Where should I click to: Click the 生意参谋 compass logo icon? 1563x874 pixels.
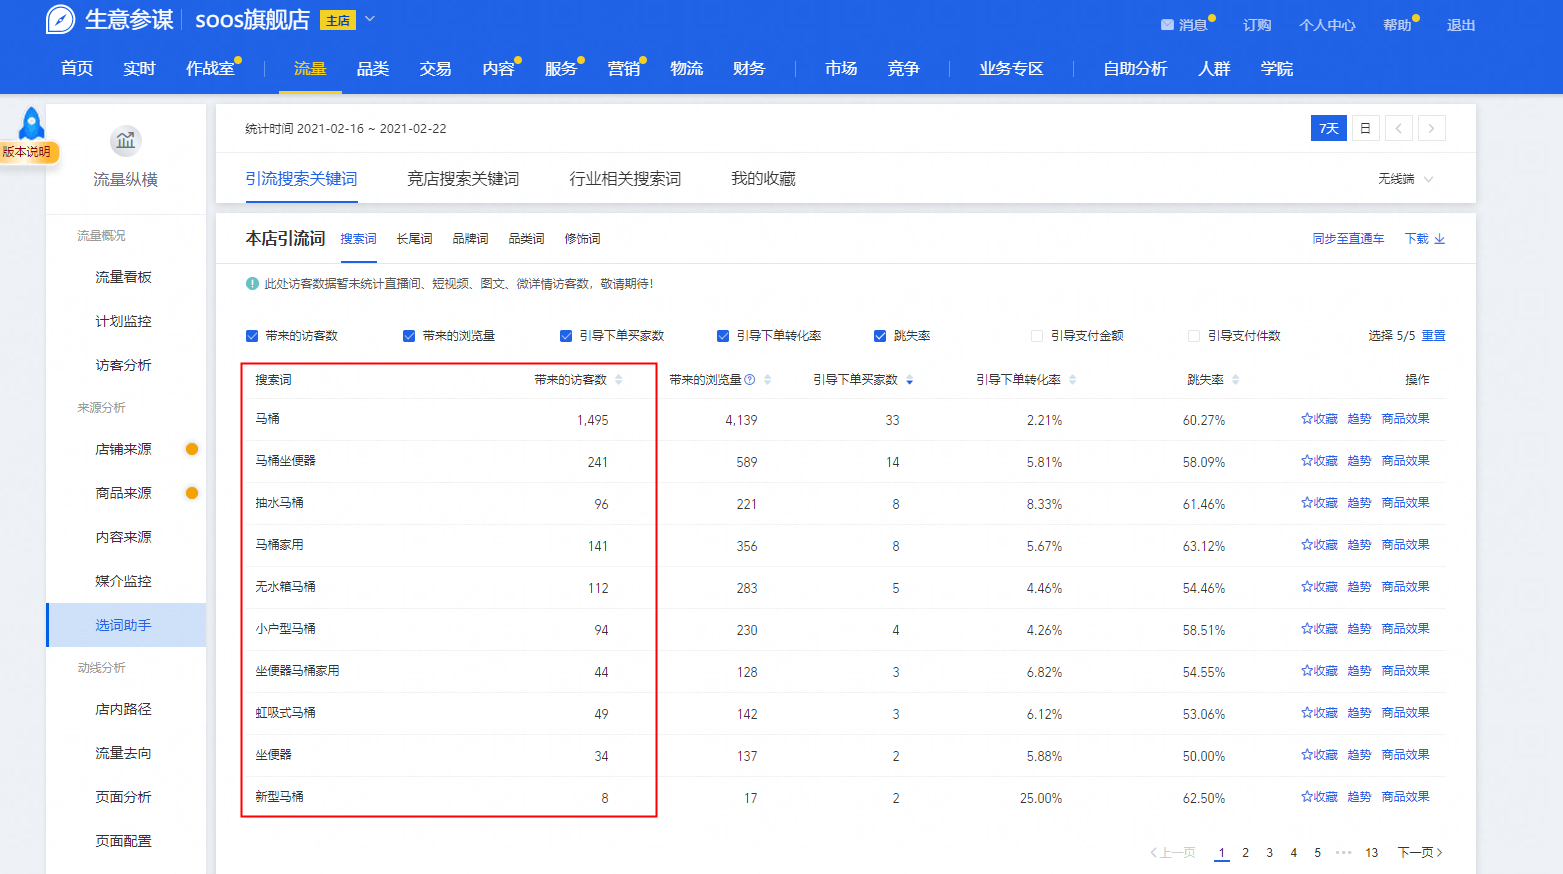[61, 19]
